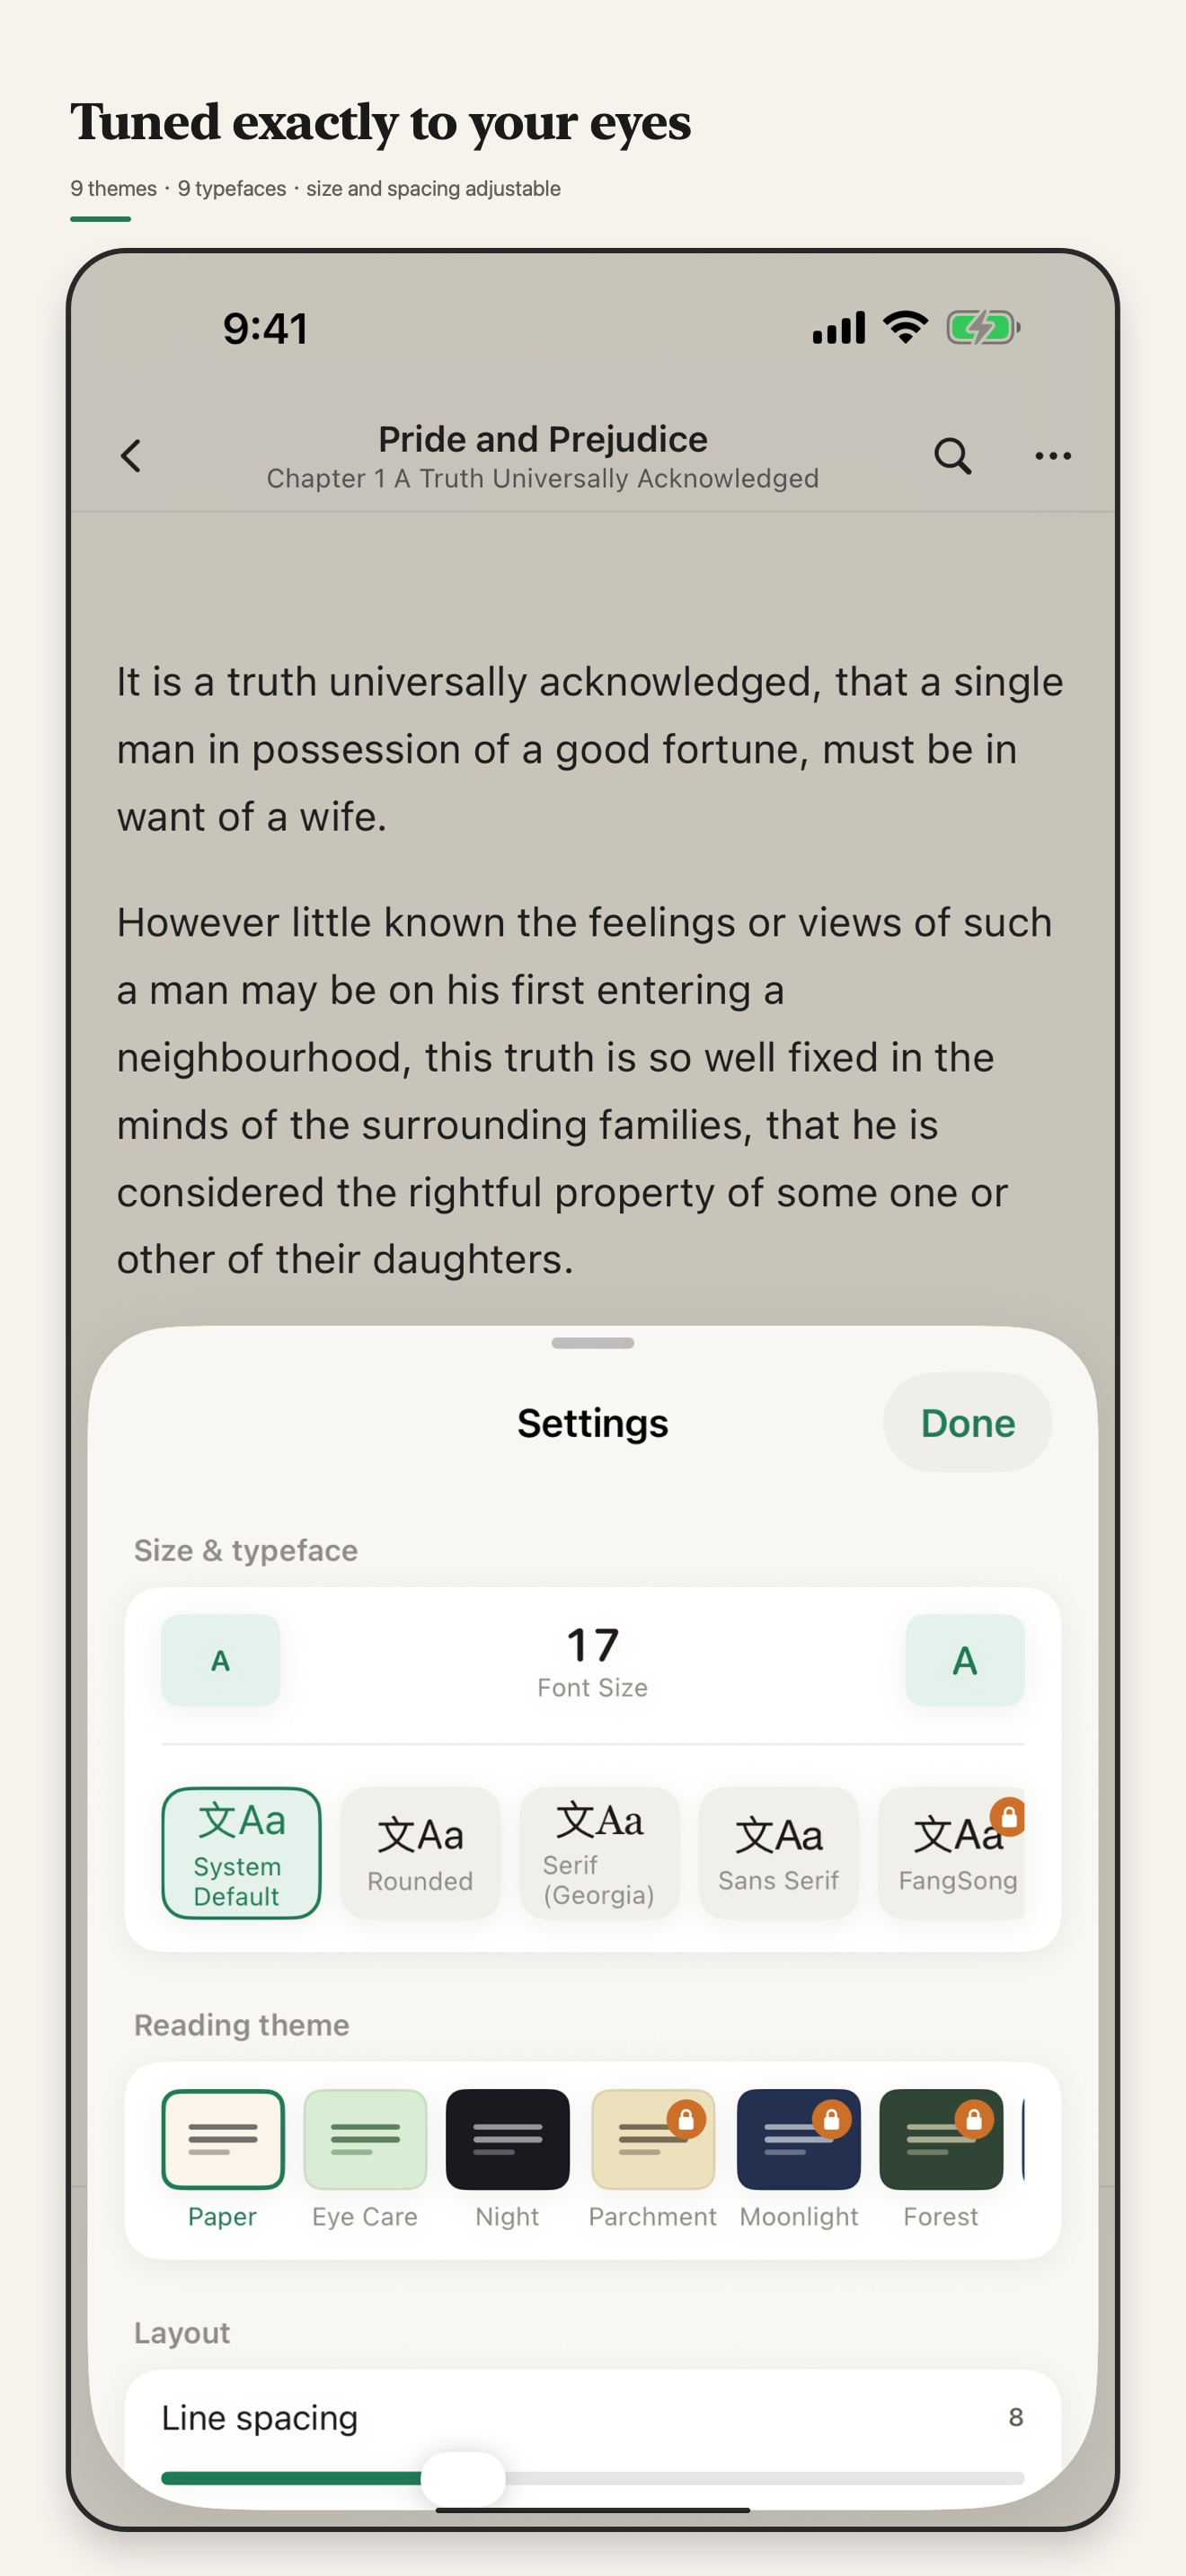Tap the back chevron icon
The height and width of the screenshot is (2576, 1186).
point(131,456)
